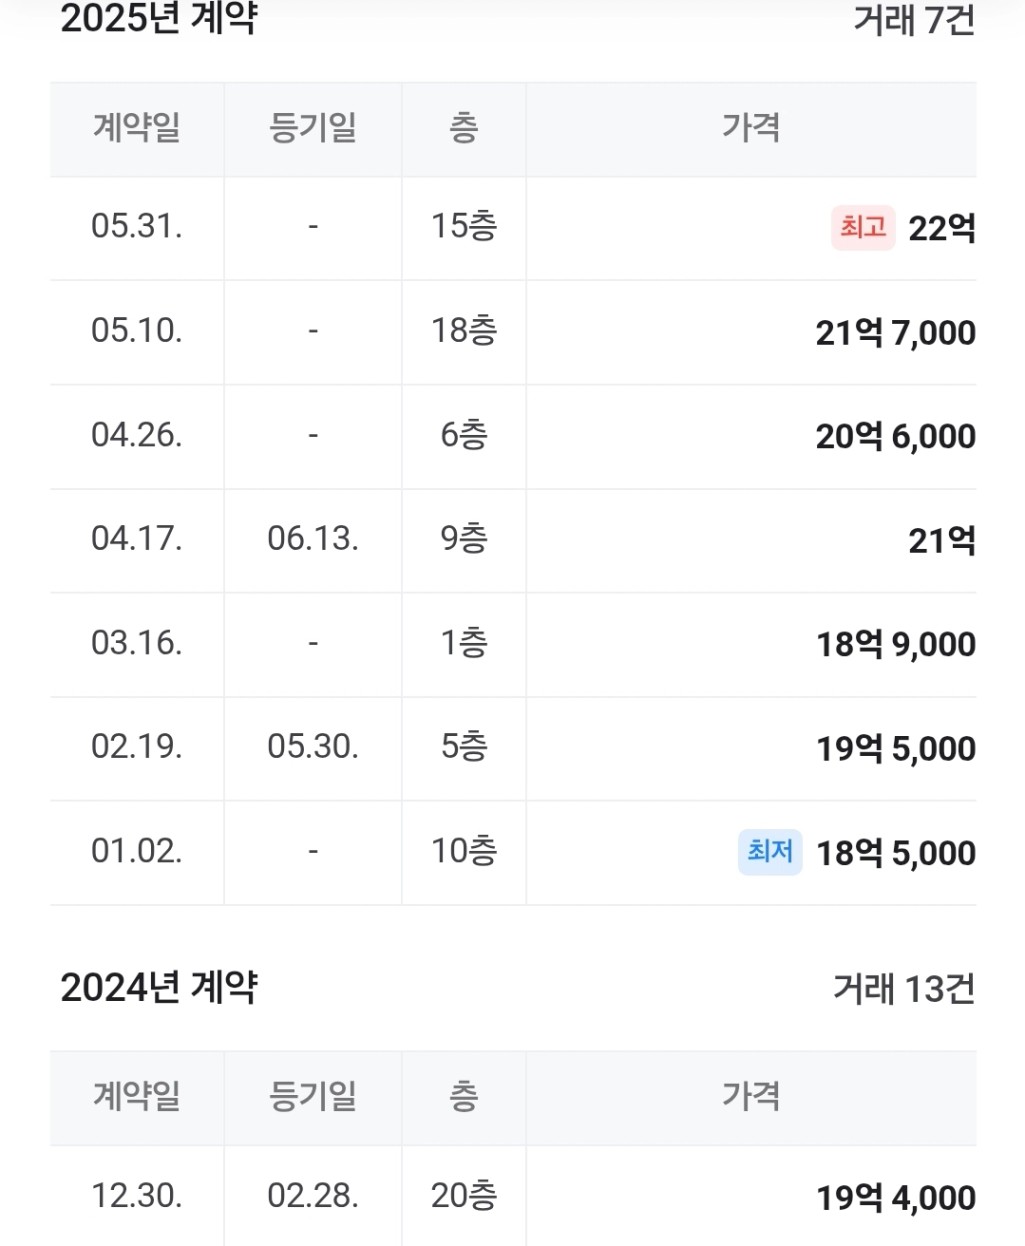The image size is (1025, 1246).
Task: Open the 12.30. 20층 19억 4,000 row
Action: pyautogui.click(x=513, y=1196)
